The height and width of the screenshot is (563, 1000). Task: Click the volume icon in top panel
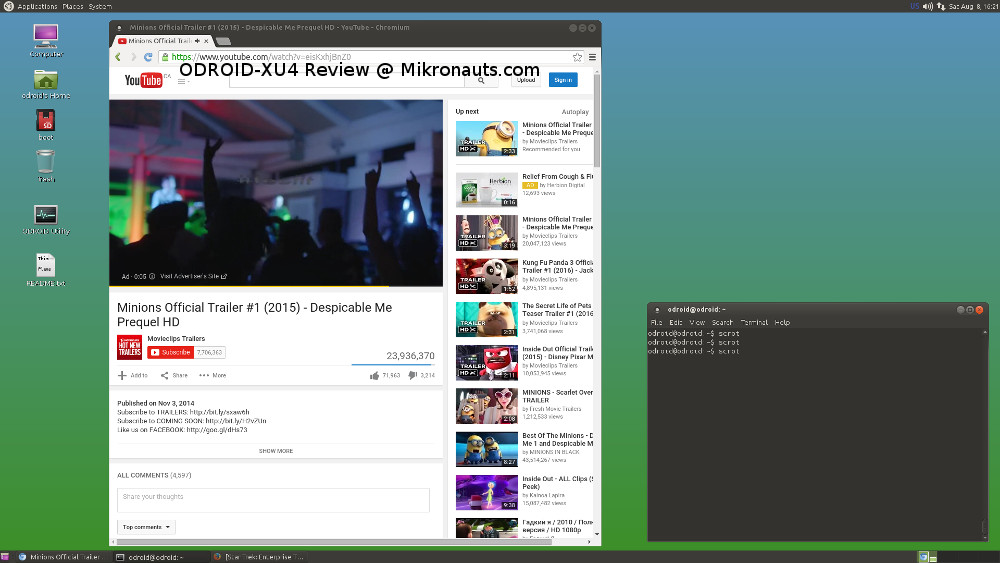928,6
